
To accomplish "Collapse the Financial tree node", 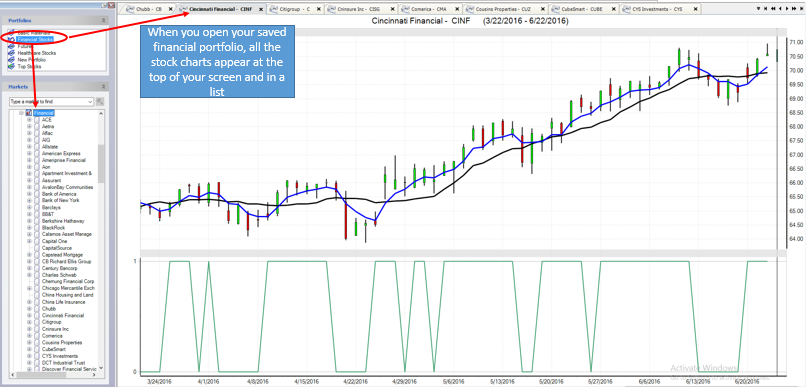I will click(21, 113).
